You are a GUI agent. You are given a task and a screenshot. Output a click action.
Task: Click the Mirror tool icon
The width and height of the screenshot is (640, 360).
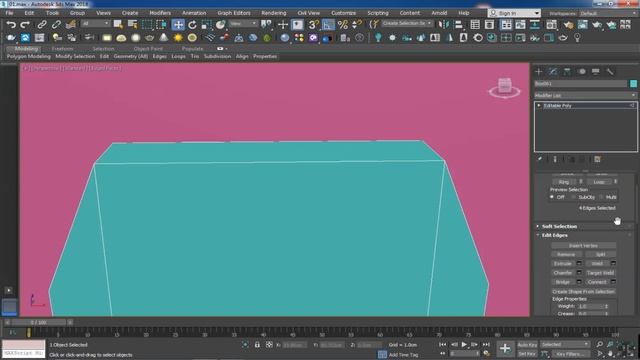(x=444, y=25)
